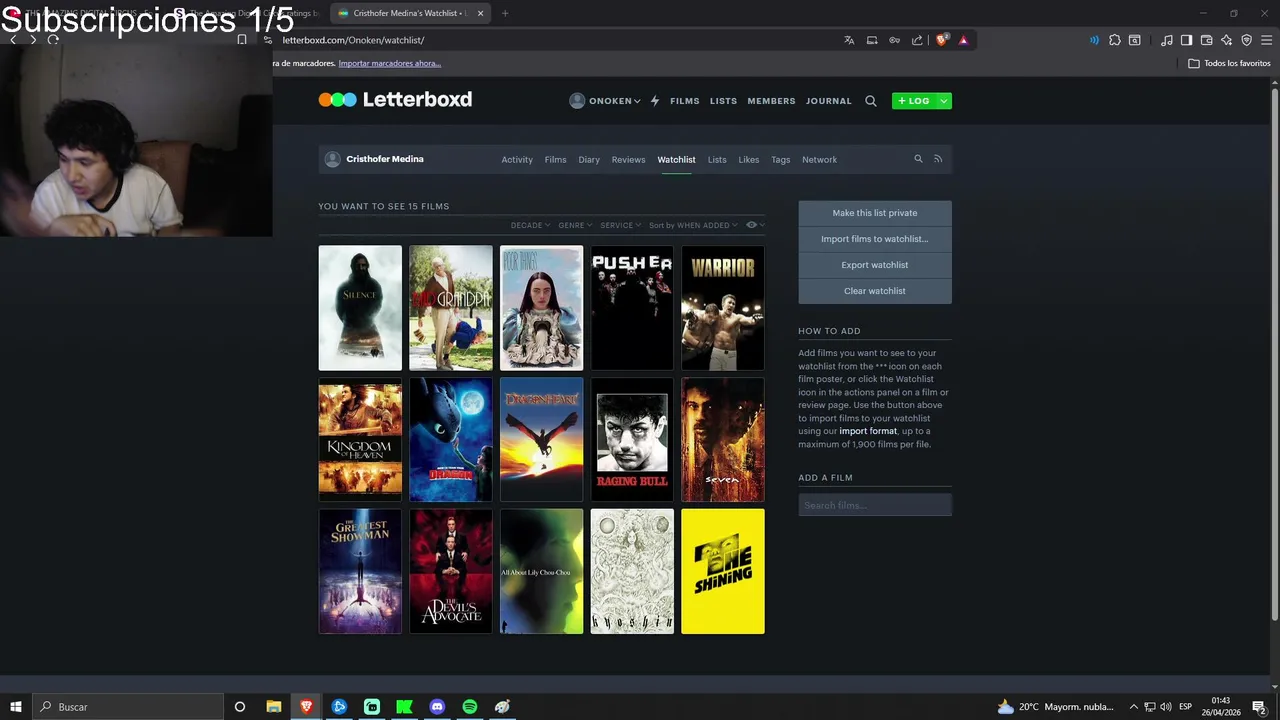Open Discord from the taskbar
This screenshot has width=1280, height=720.
point(437,707)
